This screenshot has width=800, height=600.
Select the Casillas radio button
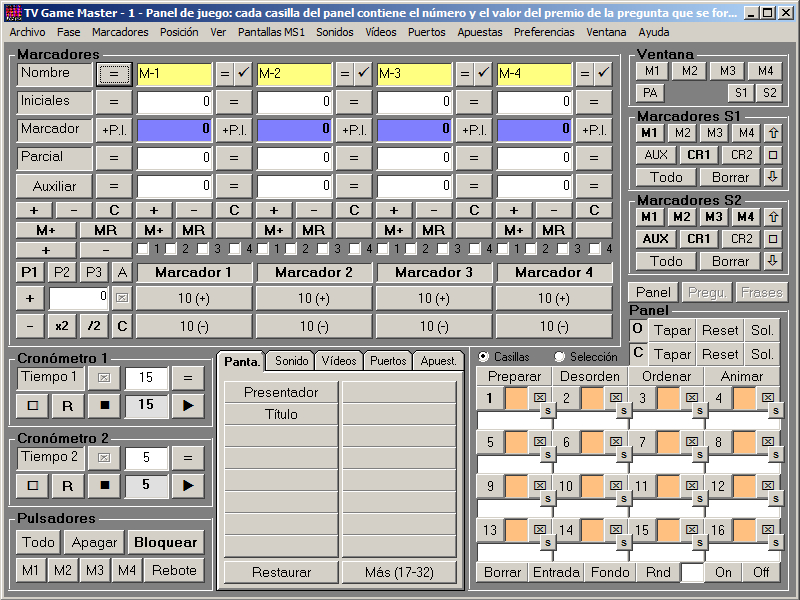click(x=484, y=357)
